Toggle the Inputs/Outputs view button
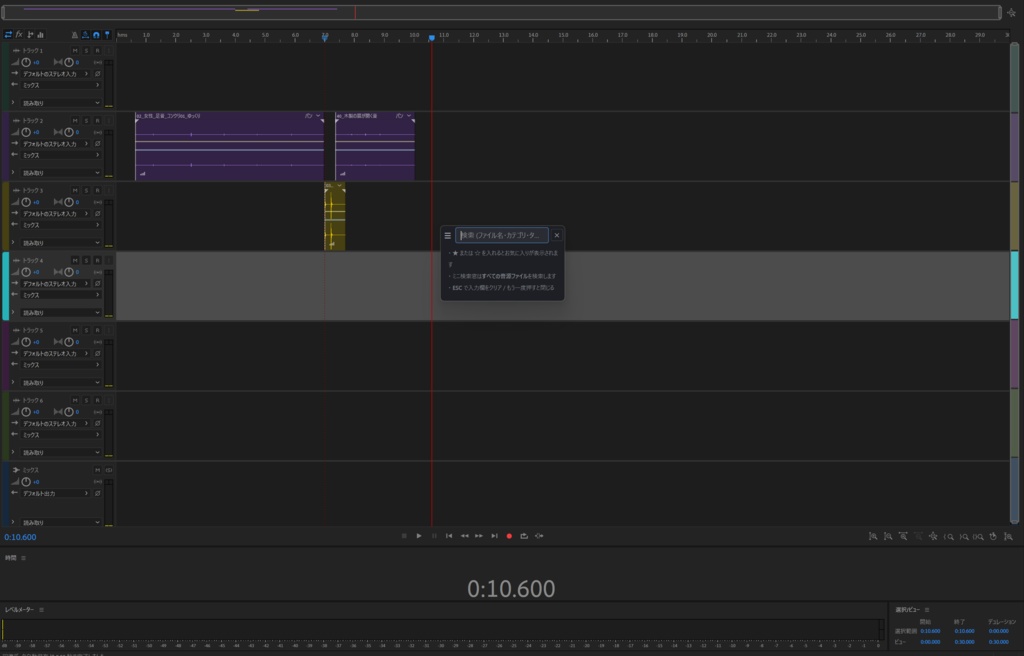The image size is (1024, 656). 8,35
